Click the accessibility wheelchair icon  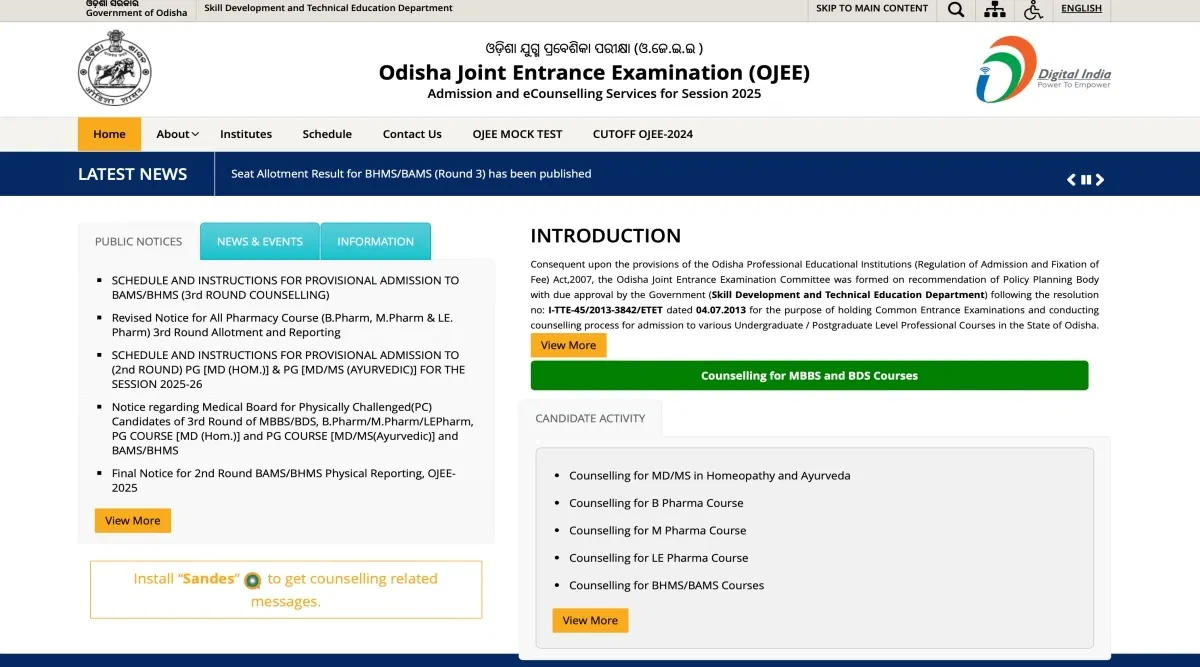(x=1033, y=10)
